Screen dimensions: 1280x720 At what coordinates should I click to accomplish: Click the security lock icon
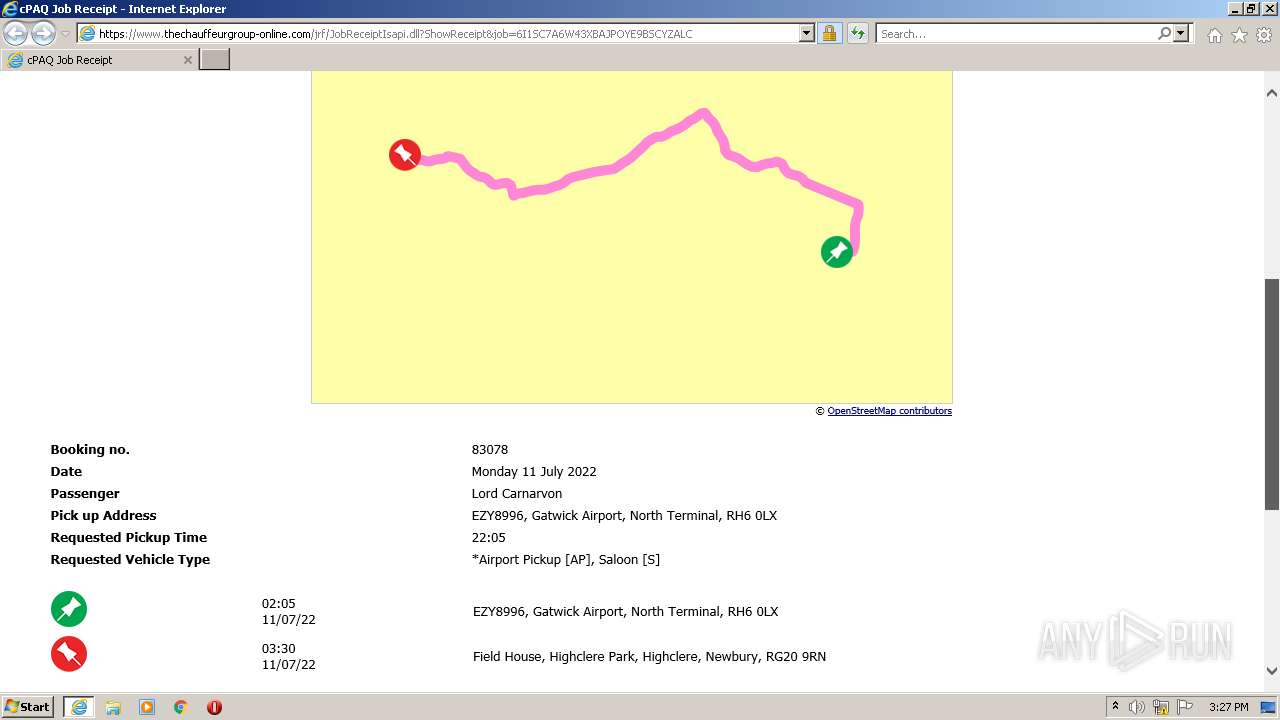(x=829, y=33)
